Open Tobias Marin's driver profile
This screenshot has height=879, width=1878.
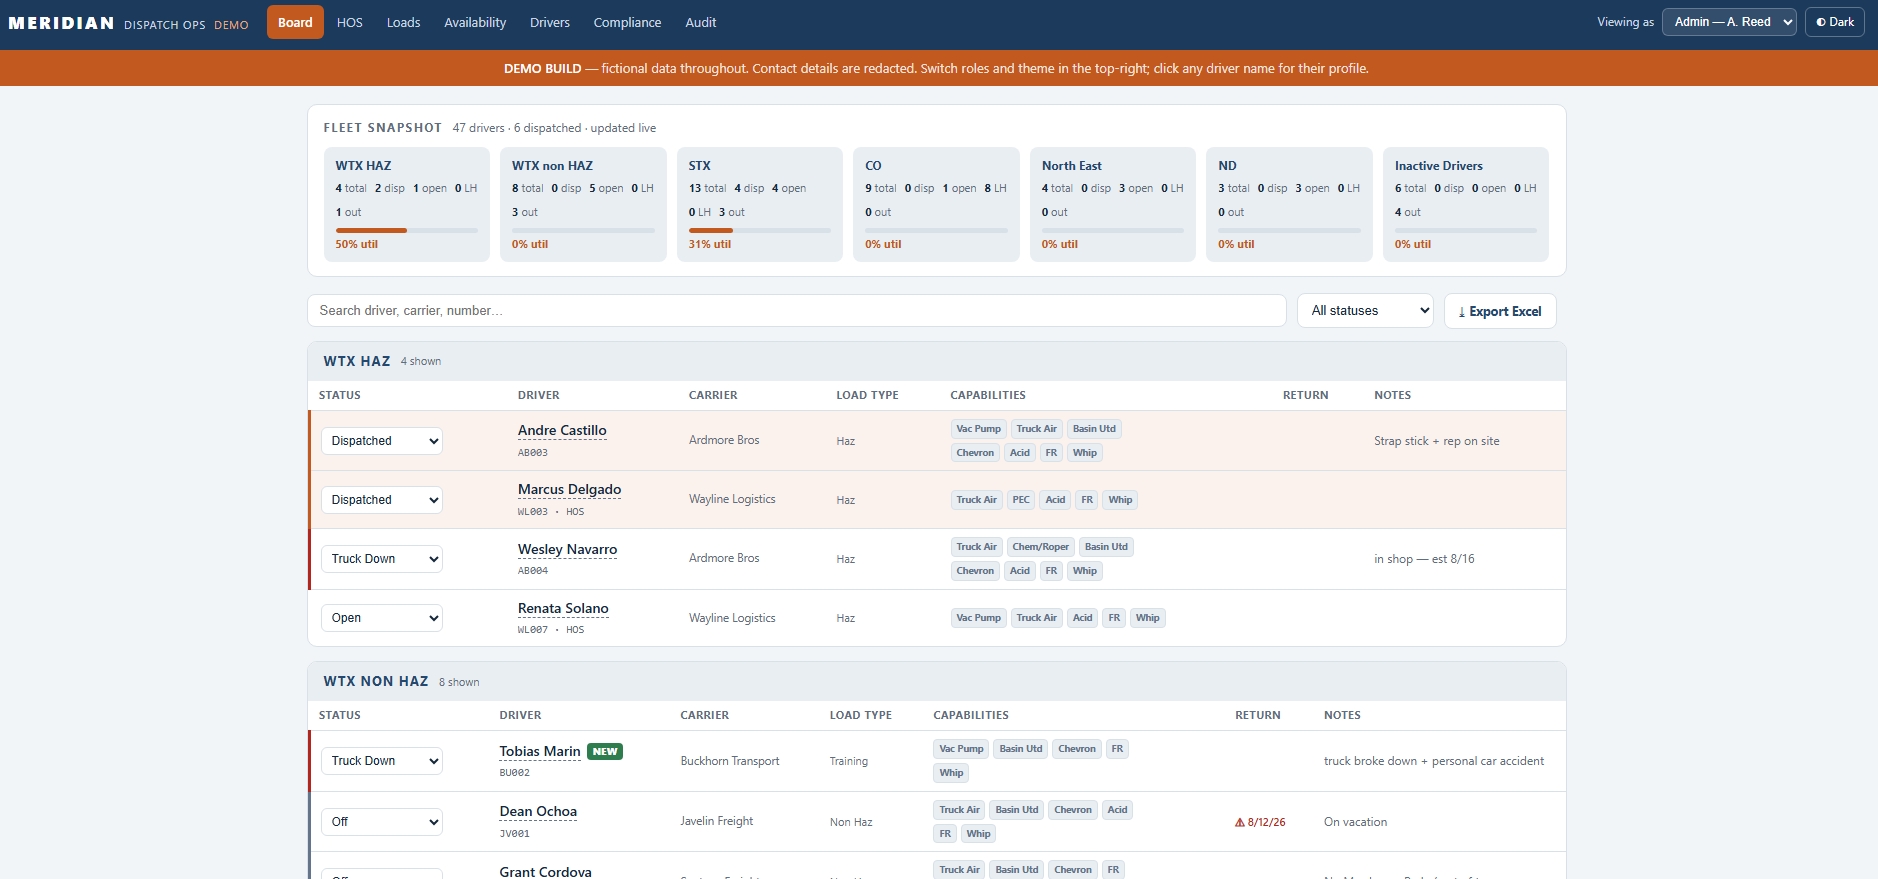tap(540, 751)
